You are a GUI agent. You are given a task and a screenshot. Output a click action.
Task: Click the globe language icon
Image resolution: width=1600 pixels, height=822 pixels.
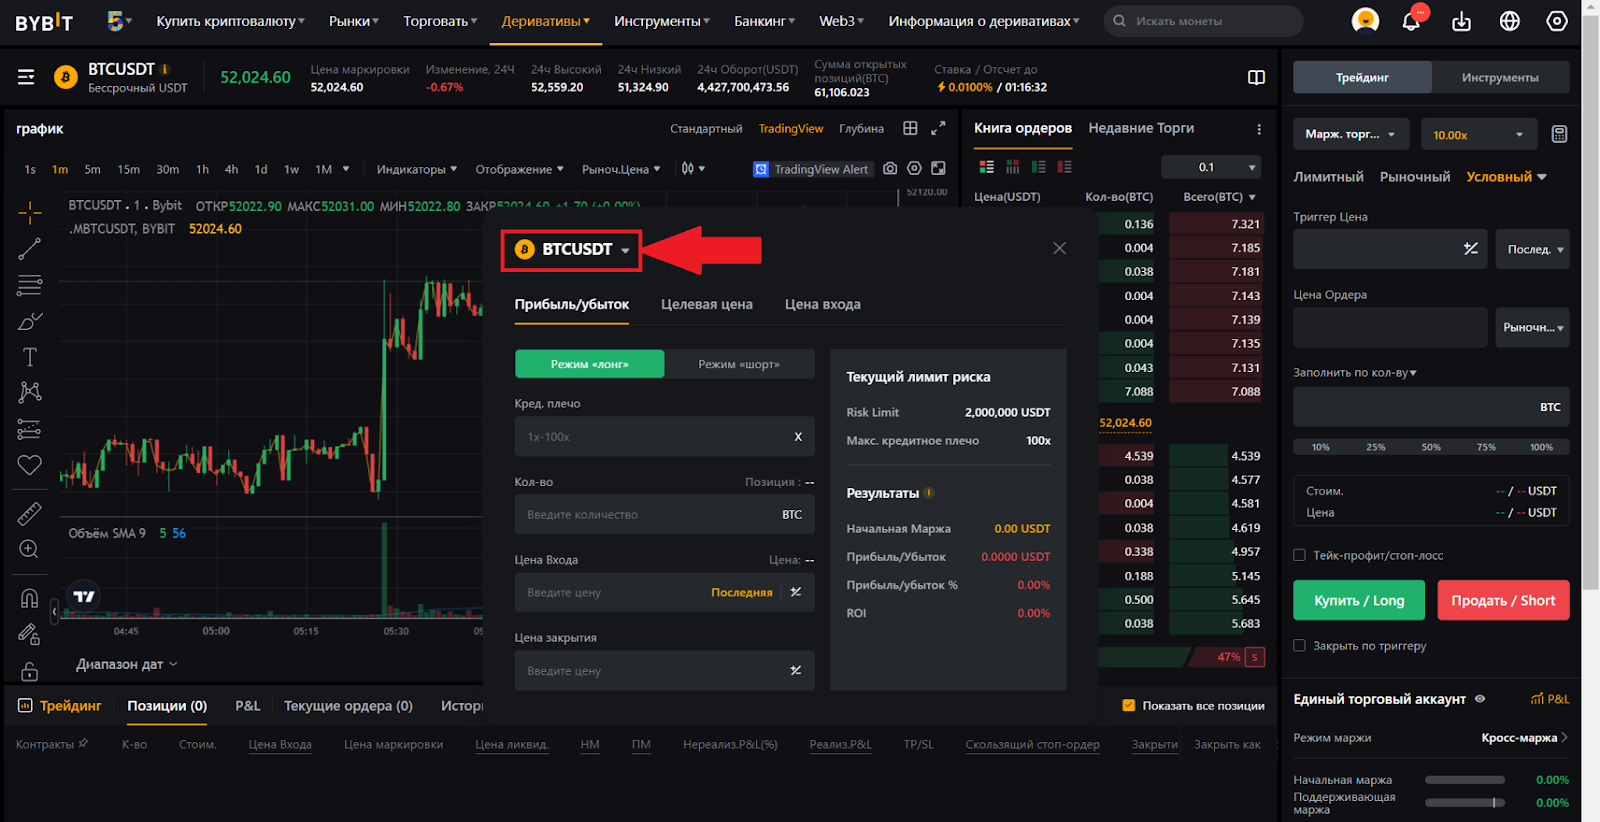1509,21
